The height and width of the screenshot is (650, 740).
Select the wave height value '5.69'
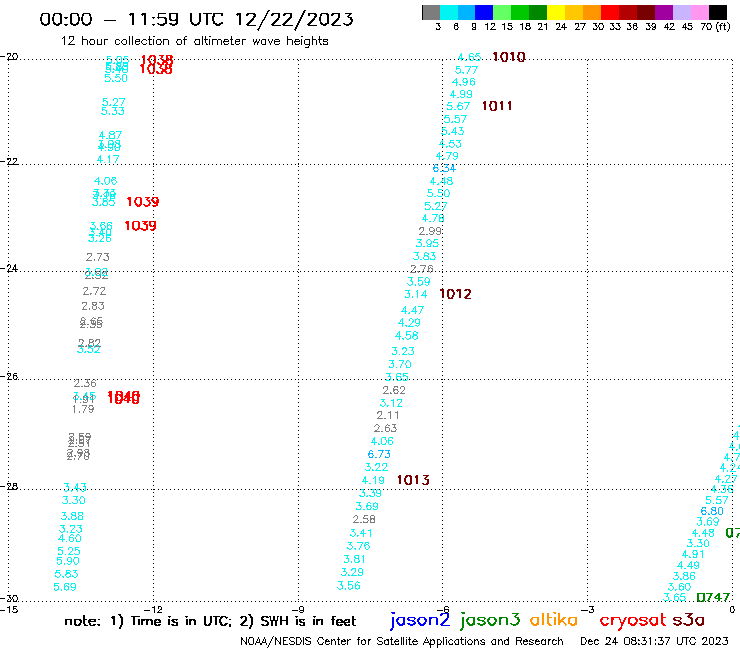tap(65, 587)
